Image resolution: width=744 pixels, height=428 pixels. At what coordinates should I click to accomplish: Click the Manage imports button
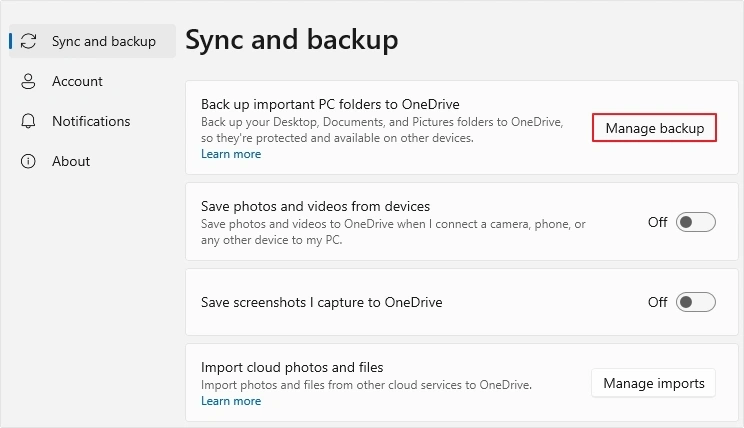click(653, 383)
